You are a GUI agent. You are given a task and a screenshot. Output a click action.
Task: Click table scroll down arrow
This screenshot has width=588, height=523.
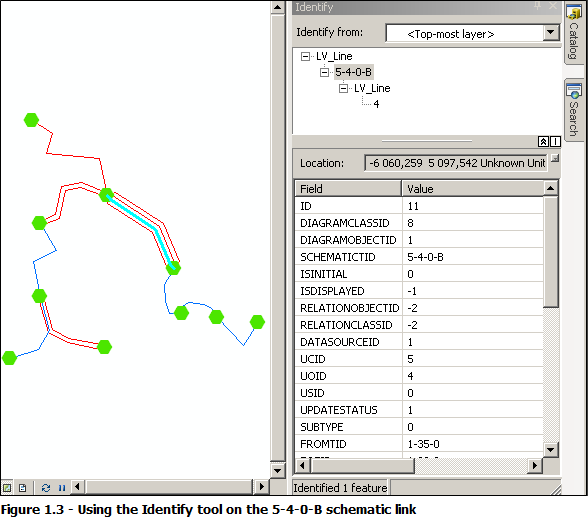click(x=550, y=449)
